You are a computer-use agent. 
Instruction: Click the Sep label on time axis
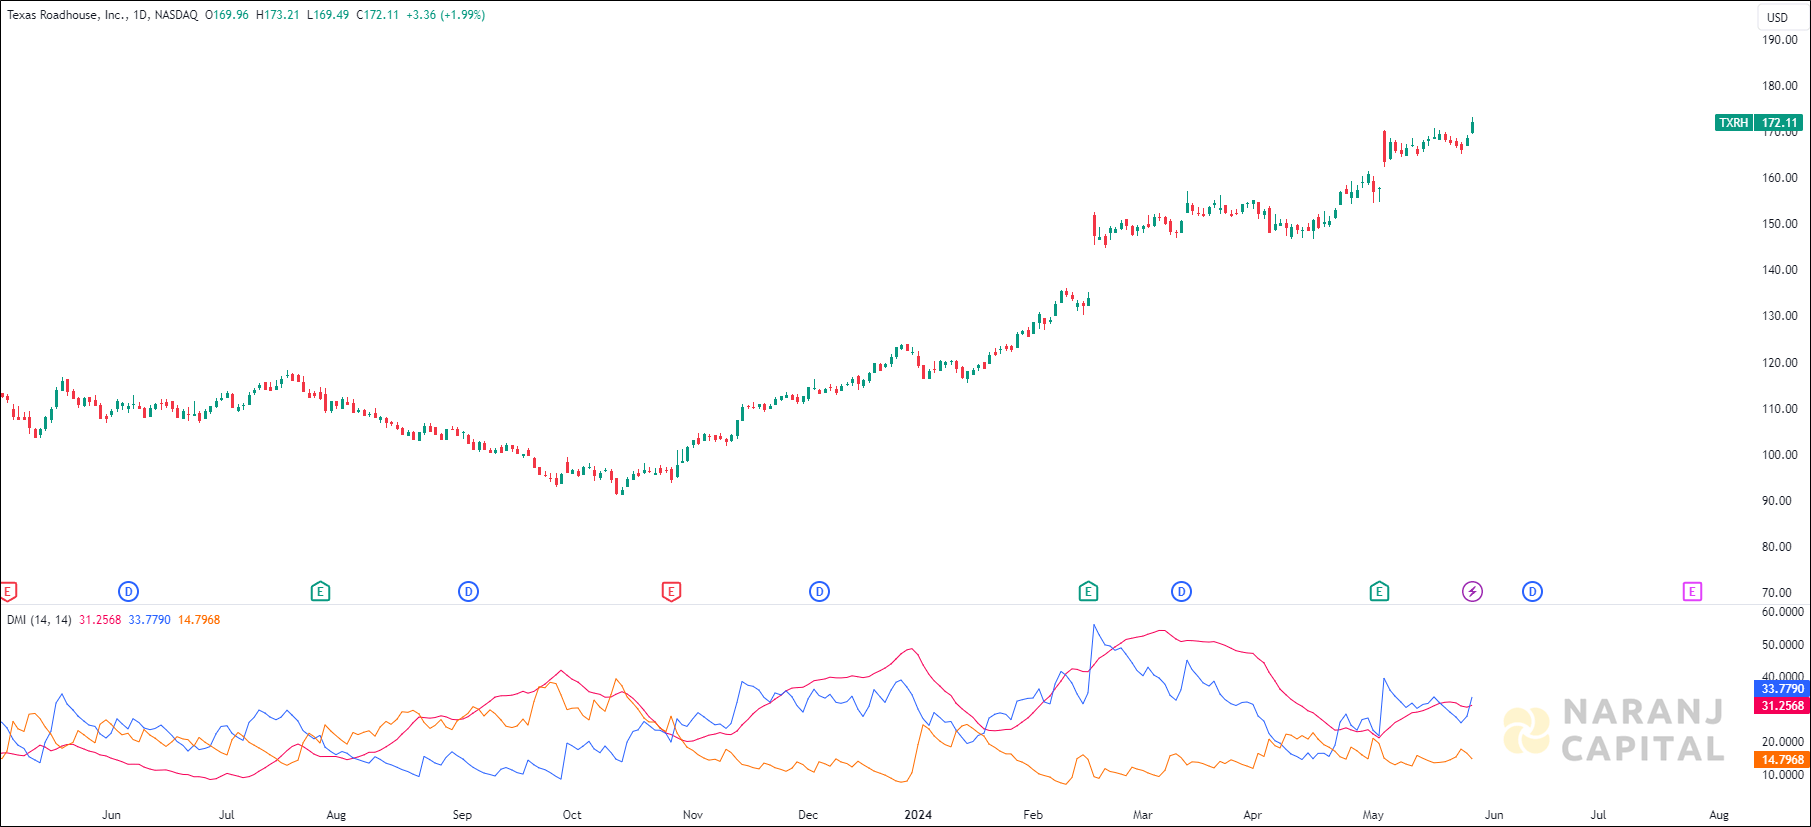click(x=462, y=815)
